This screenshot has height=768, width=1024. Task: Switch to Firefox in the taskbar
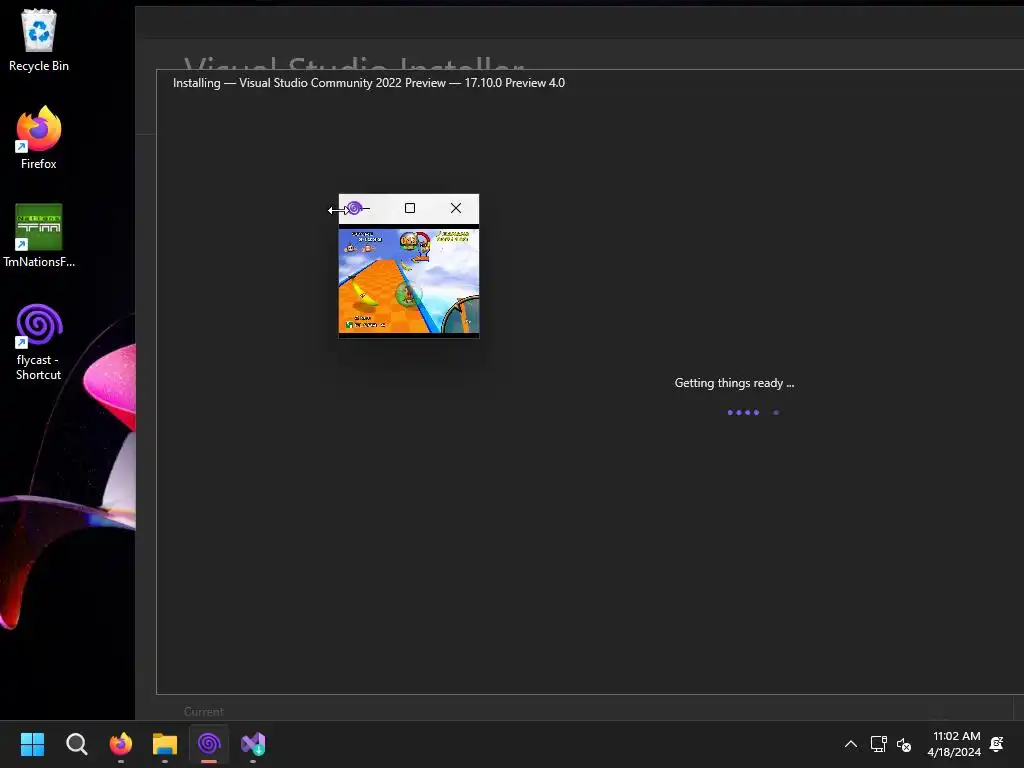[121, 744]
